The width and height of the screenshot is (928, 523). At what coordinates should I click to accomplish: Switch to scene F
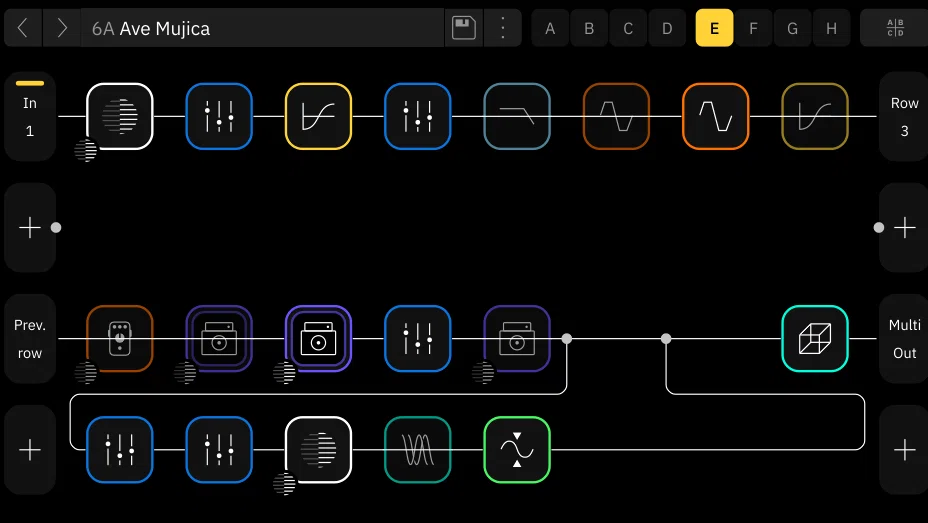[x=753, y=28]
